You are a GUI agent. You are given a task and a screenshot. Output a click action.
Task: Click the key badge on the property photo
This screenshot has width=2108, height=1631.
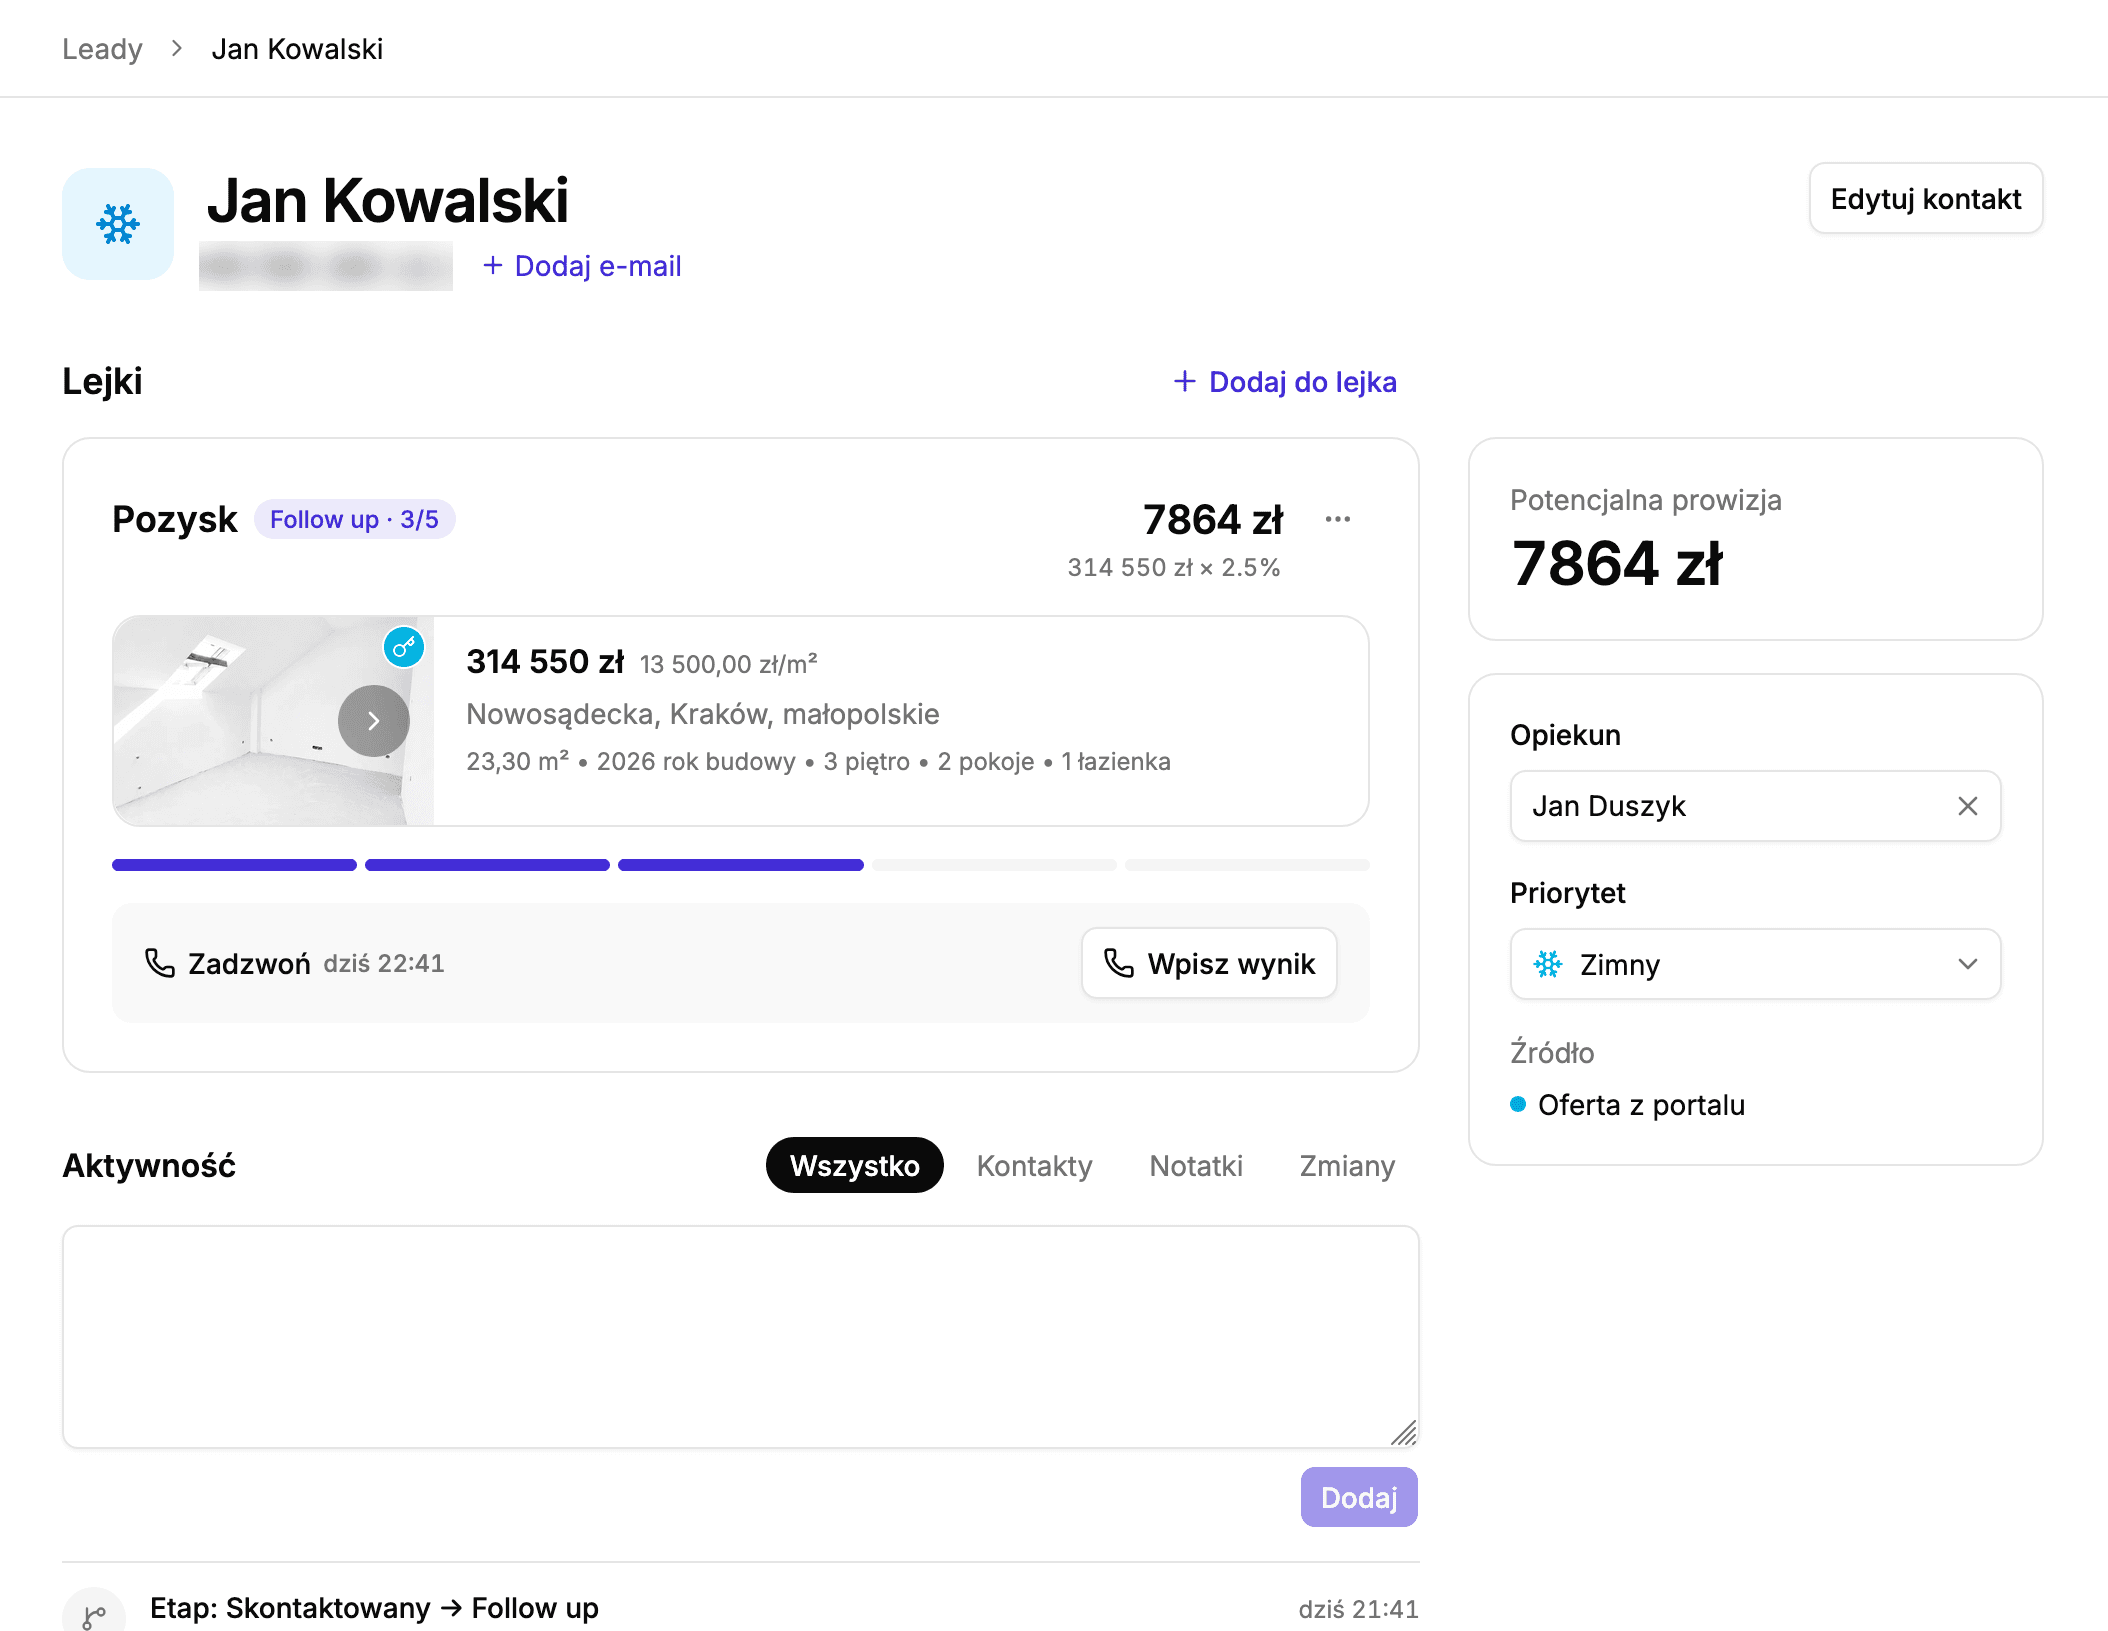click(x=404, y=648)
